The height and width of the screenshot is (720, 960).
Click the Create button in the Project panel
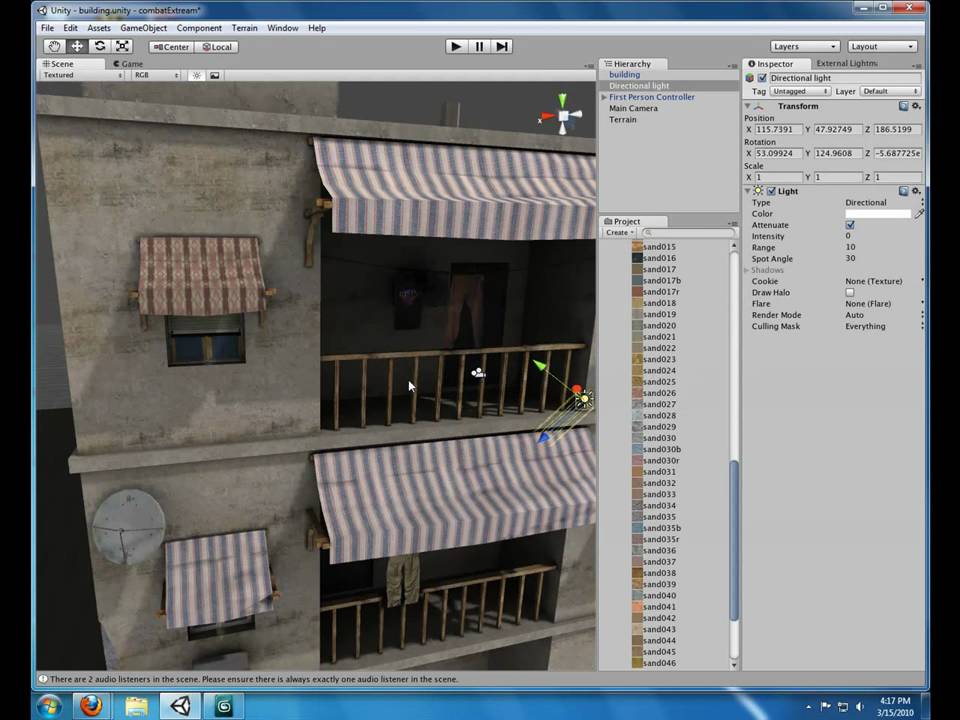click(x=618, y=232)
